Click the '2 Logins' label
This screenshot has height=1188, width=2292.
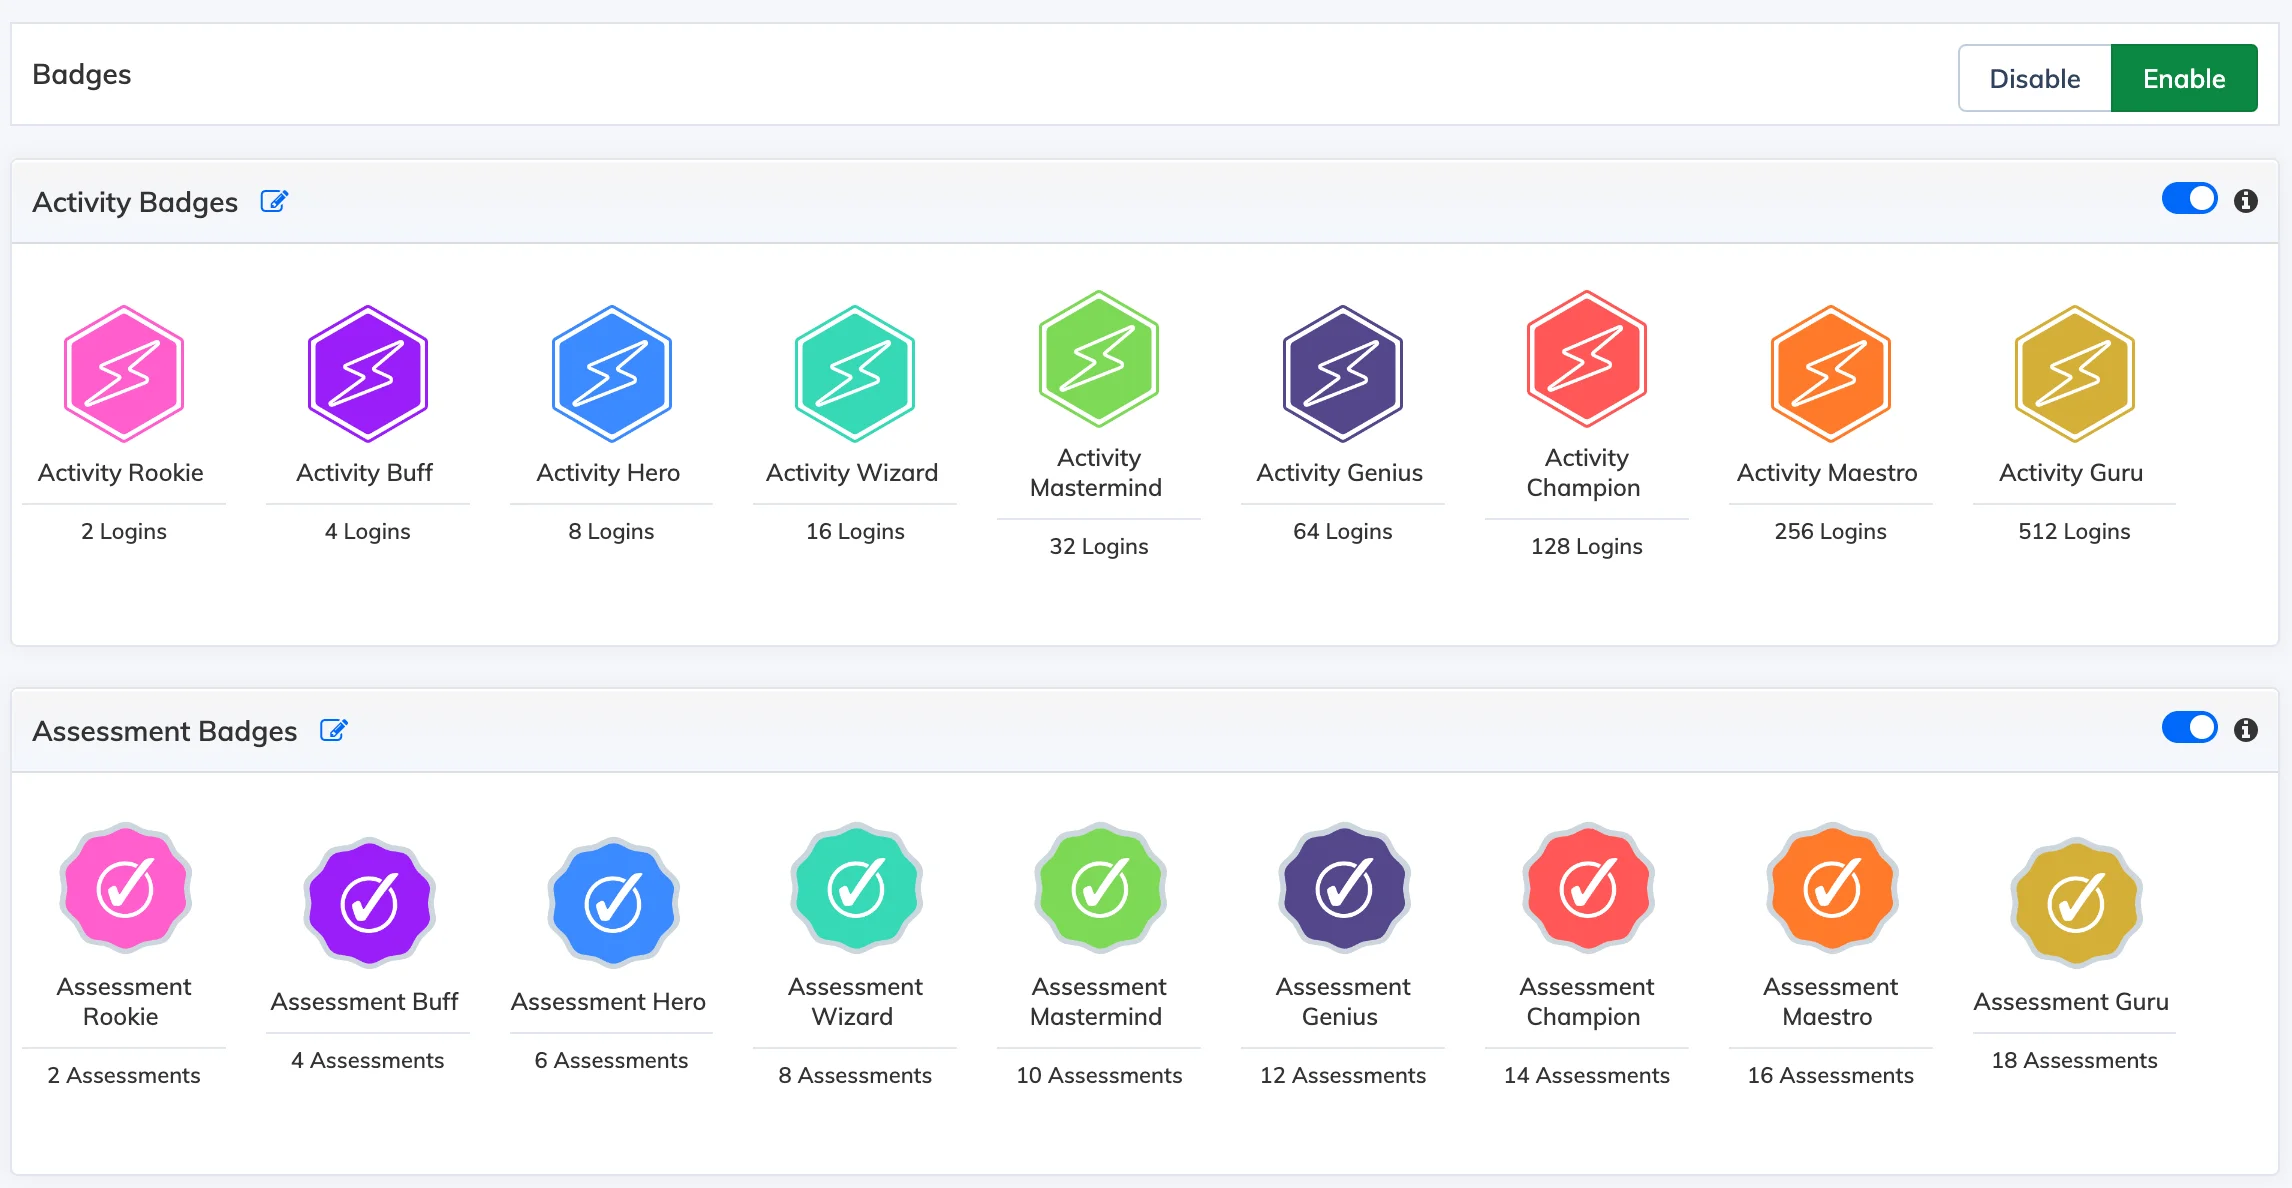pos(124,531)
